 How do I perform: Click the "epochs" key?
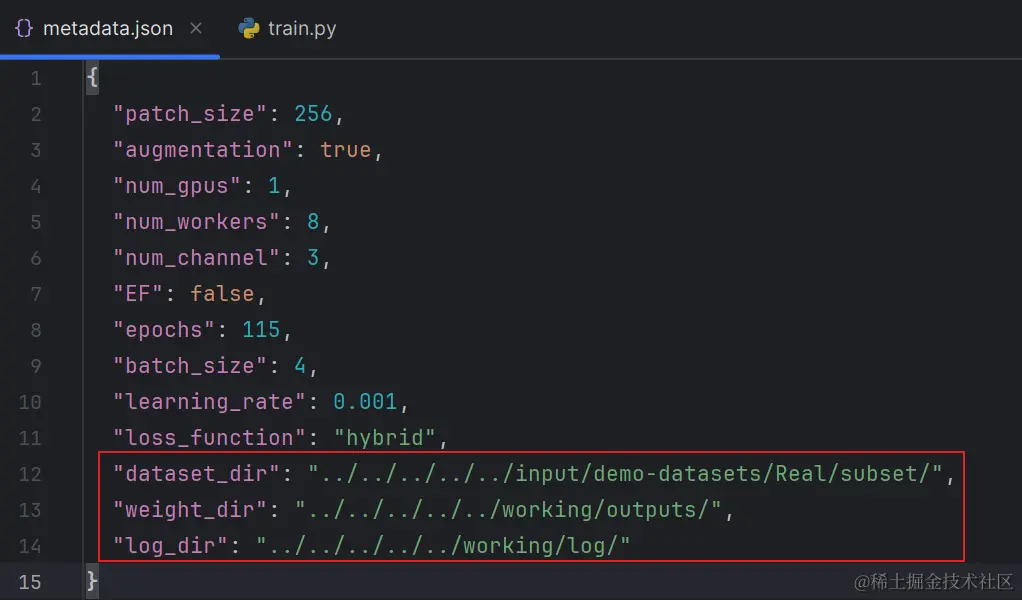coord(164,330)
